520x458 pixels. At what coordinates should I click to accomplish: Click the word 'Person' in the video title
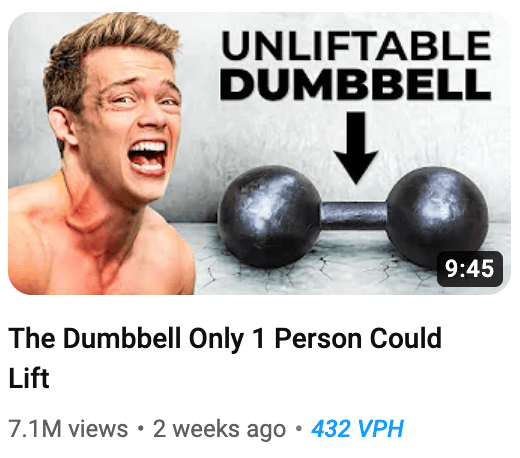point(318,338)
